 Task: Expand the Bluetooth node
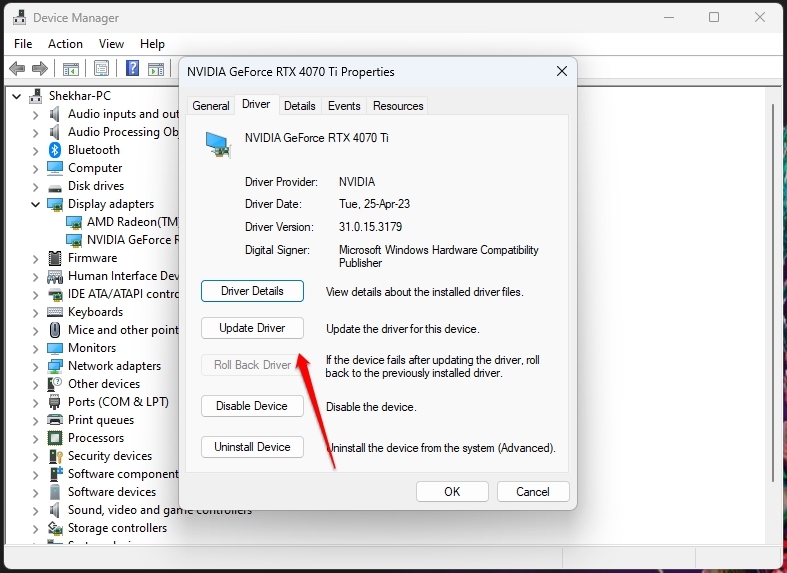tap(35, 151)
